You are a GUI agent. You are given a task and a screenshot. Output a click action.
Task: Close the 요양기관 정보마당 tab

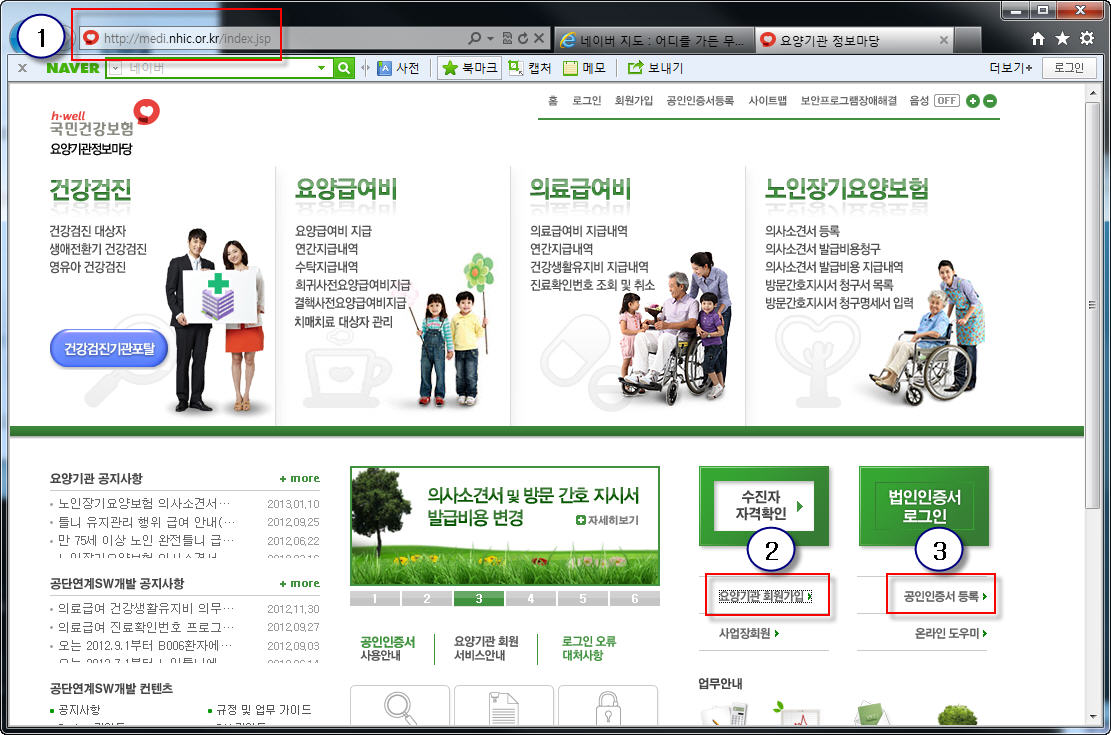click(944, 40)
